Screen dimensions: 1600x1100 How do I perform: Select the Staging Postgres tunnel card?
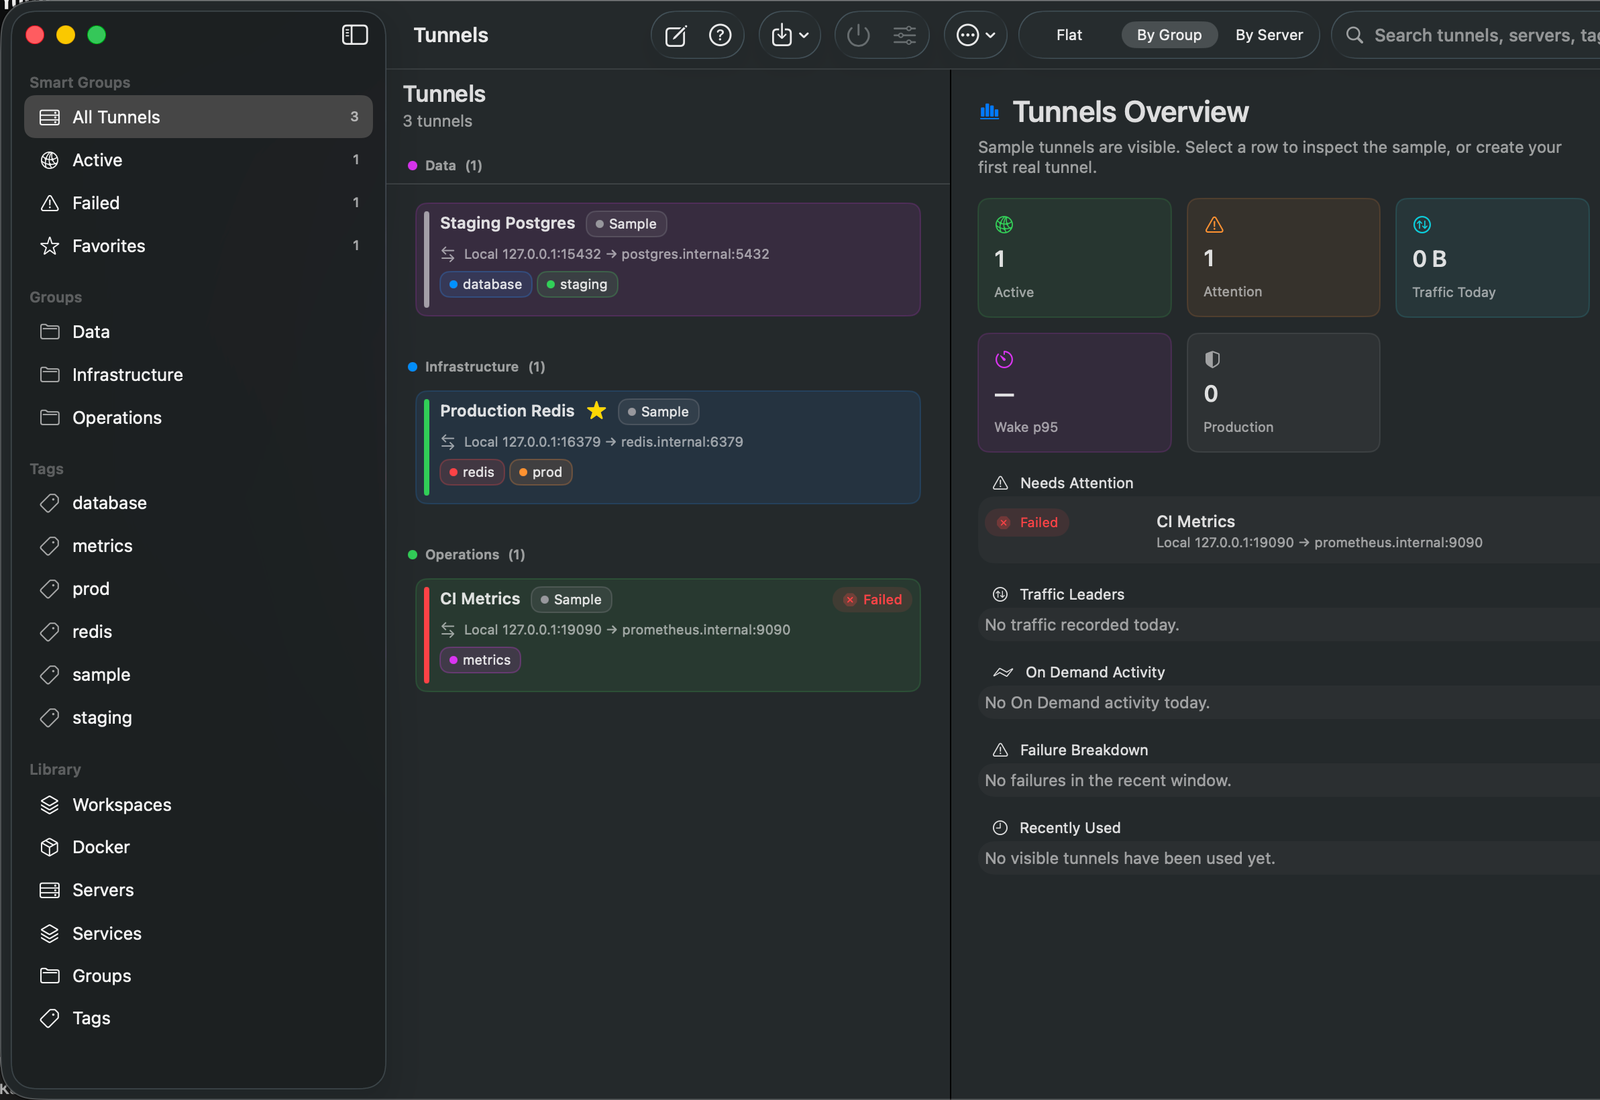668,260
